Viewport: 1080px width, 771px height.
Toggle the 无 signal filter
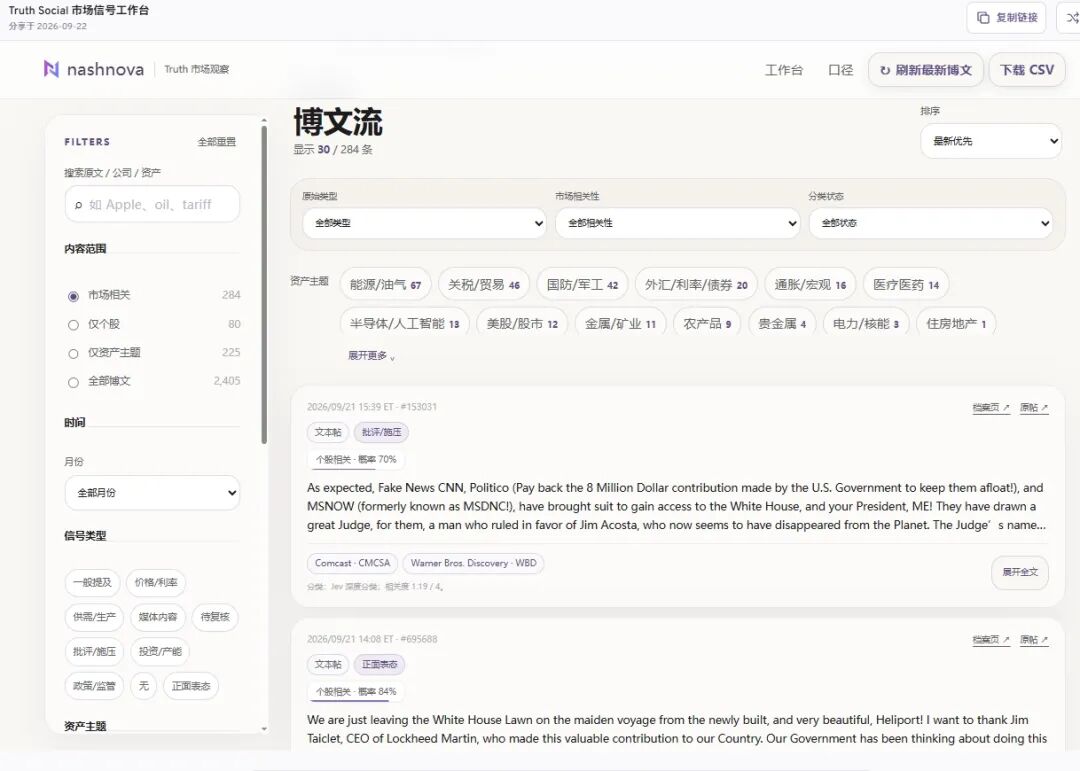[143, 686]
